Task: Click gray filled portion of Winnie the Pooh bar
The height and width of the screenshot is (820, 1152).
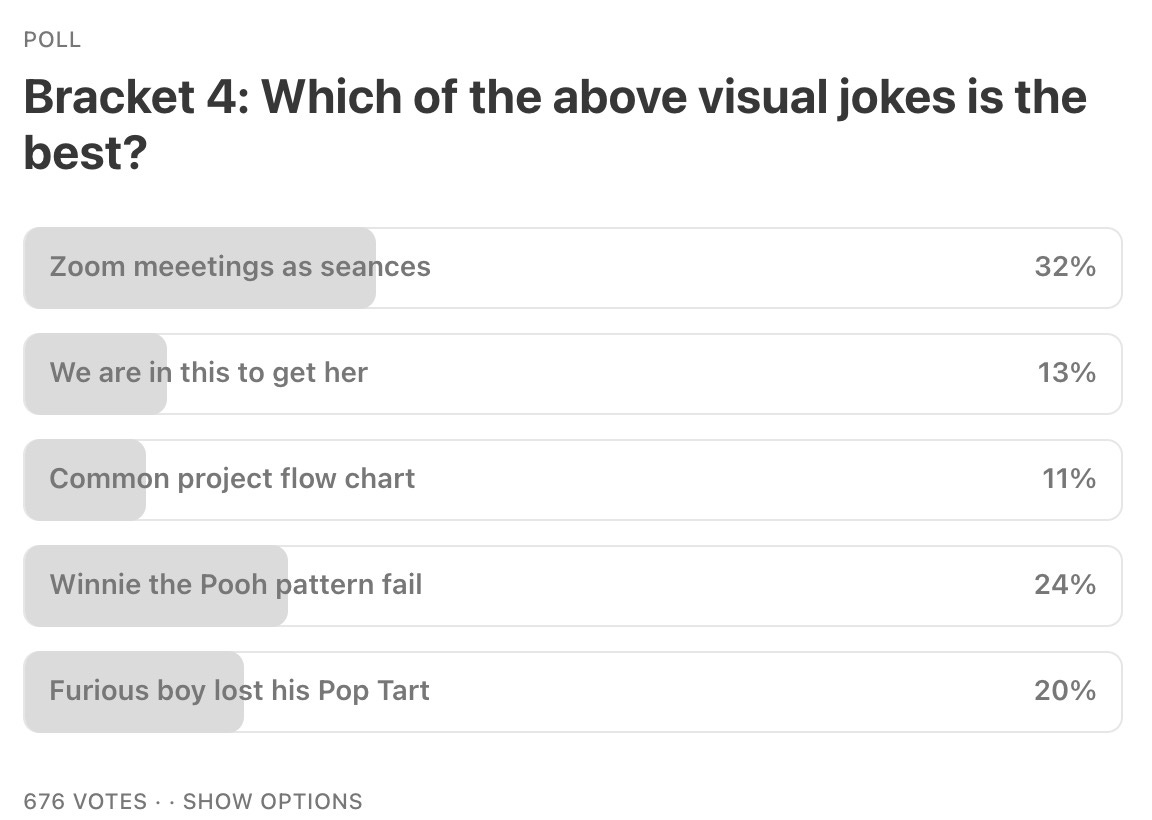Action: (155, 612)
